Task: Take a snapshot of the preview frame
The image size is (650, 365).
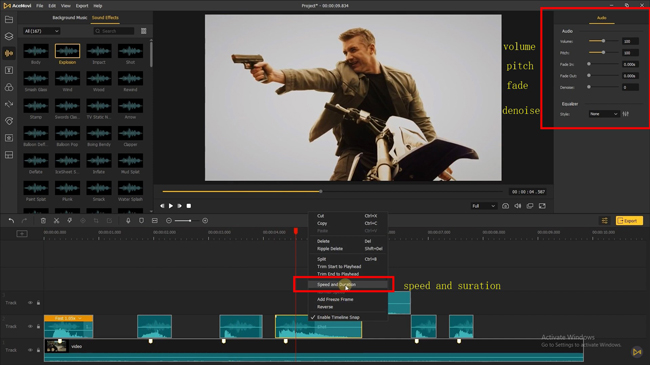Action: (505, 206)
